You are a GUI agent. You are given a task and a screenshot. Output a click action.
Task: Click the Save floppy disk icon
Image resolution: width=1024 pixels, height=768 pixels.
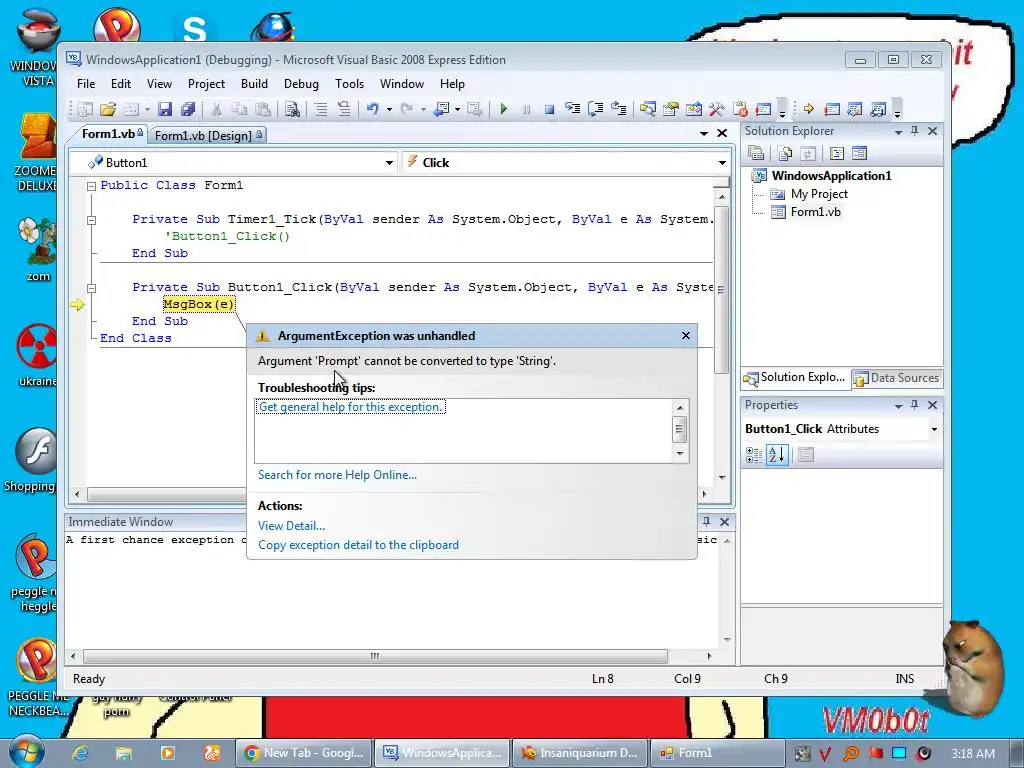165,109
